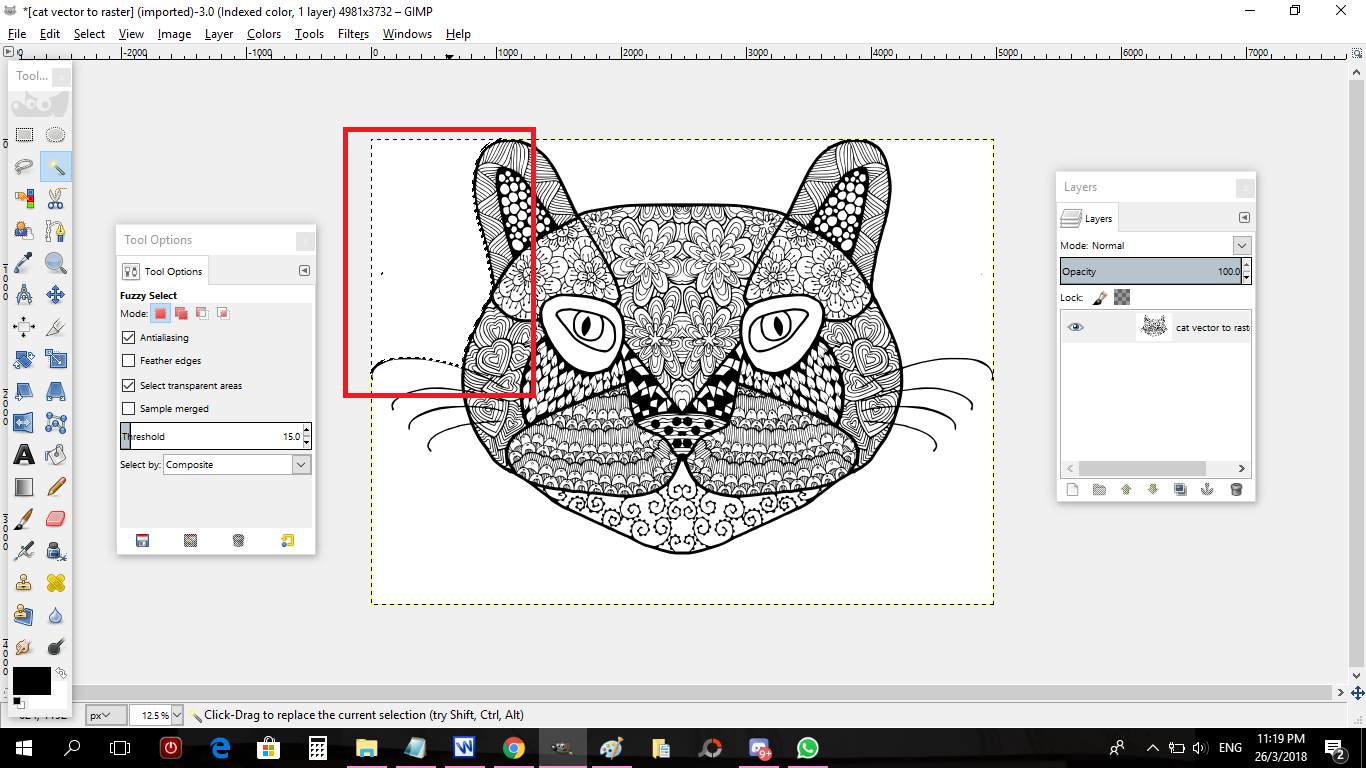Anchor the floating layer icon
The image size is (1366, 768).
point(1208,490)
